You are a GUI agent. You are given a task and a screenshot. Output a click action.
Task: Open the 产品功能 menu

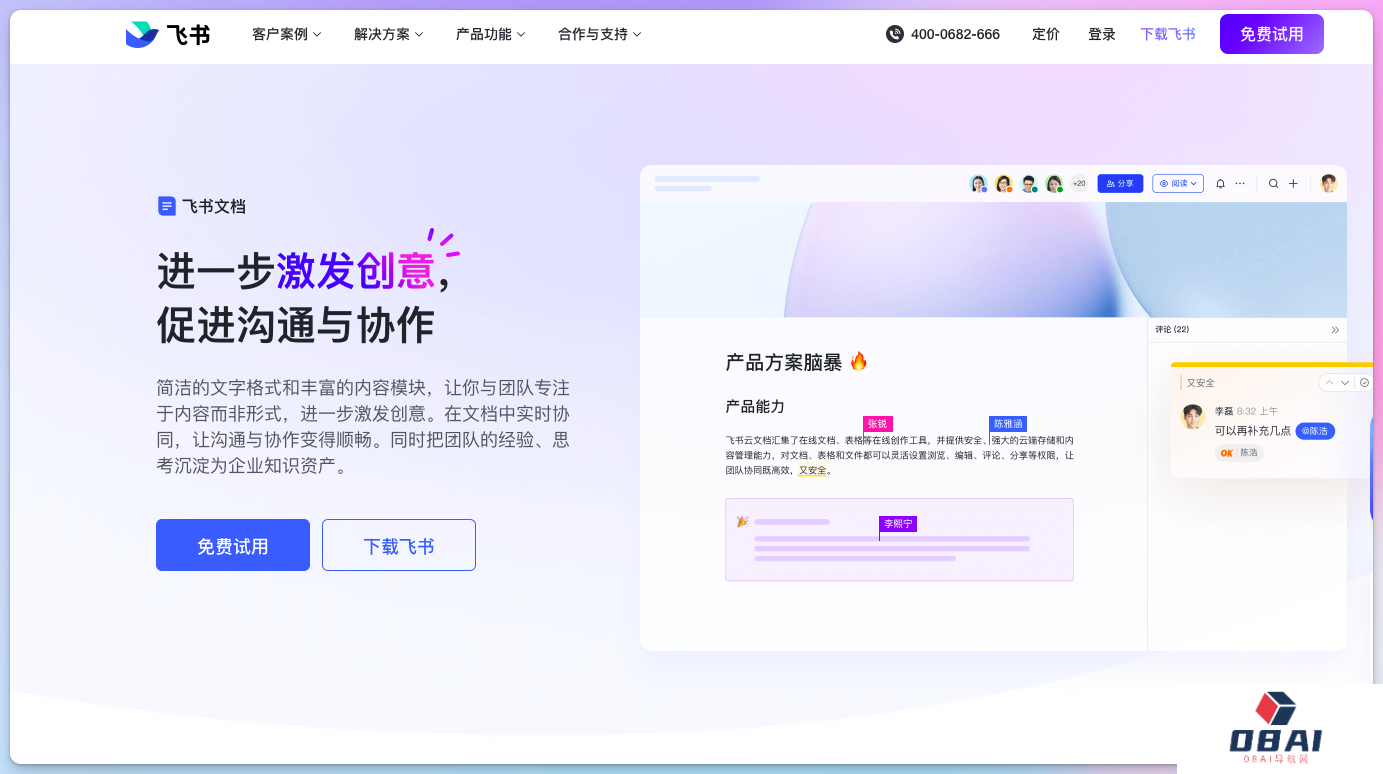pyautogui.click(x=490, y=34)
